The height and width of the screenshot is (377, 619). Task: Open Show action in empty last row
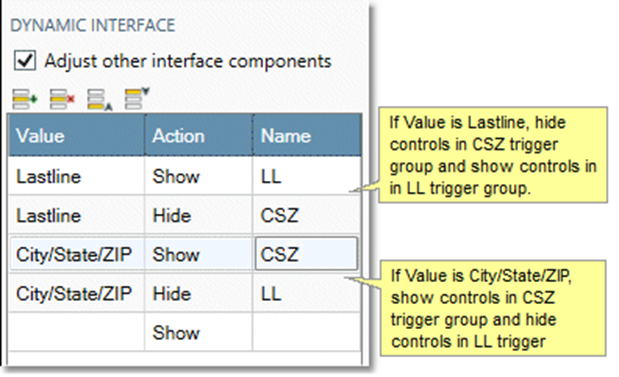(199, 332)
